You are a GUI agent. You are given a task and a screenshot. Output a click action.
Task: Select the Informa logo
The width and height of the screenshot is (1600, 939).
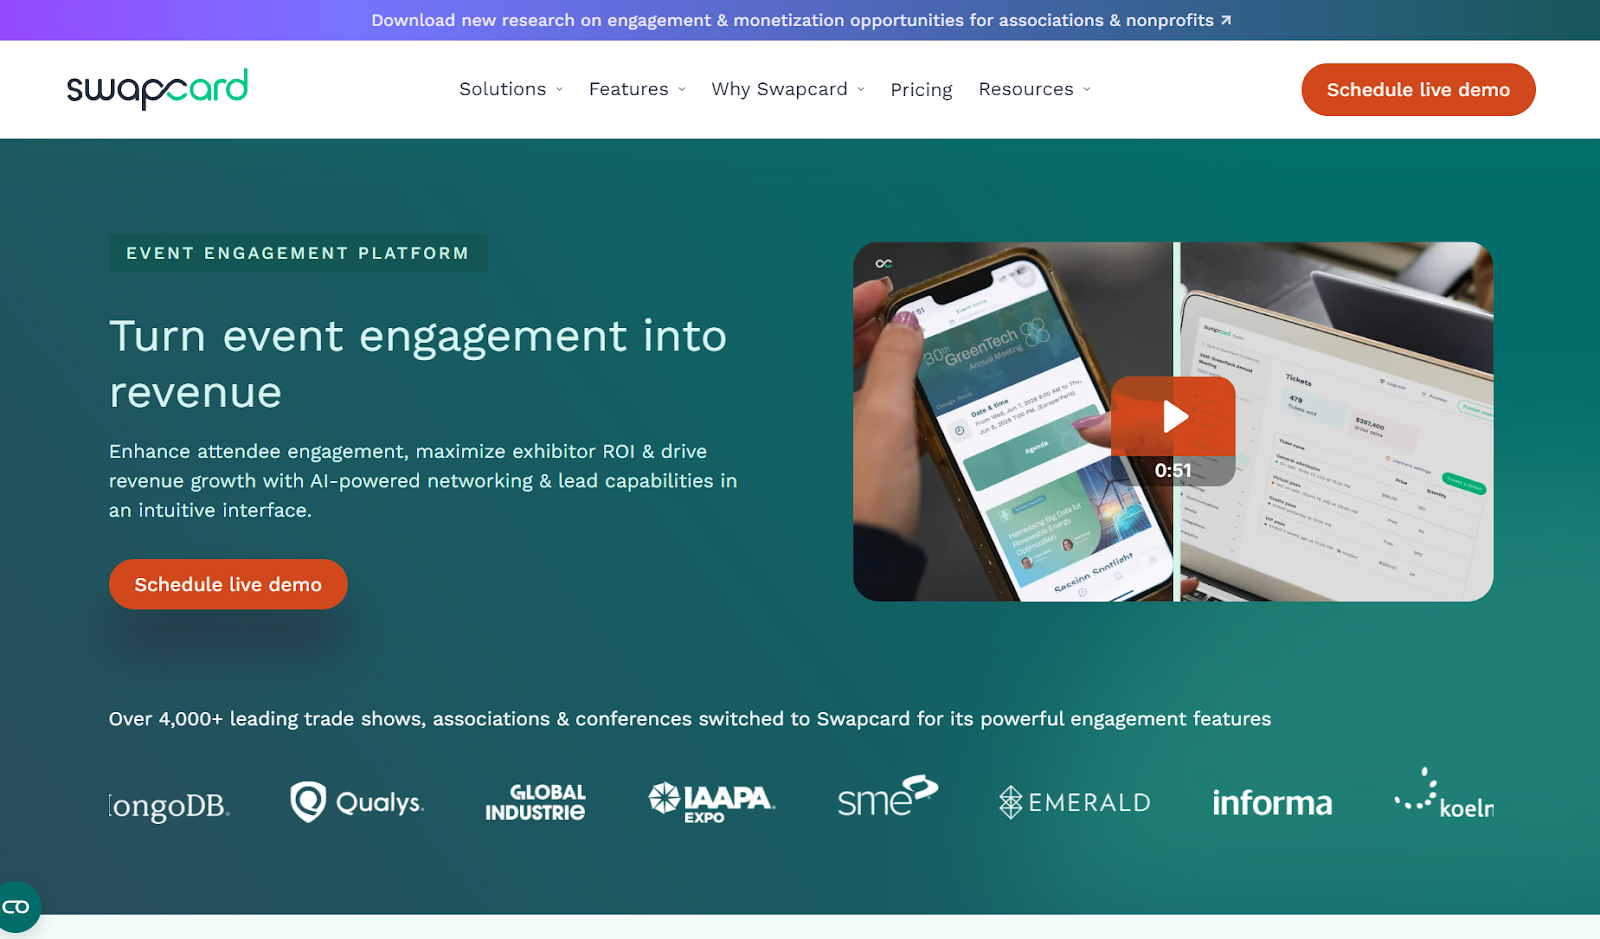pos(1272,803)
